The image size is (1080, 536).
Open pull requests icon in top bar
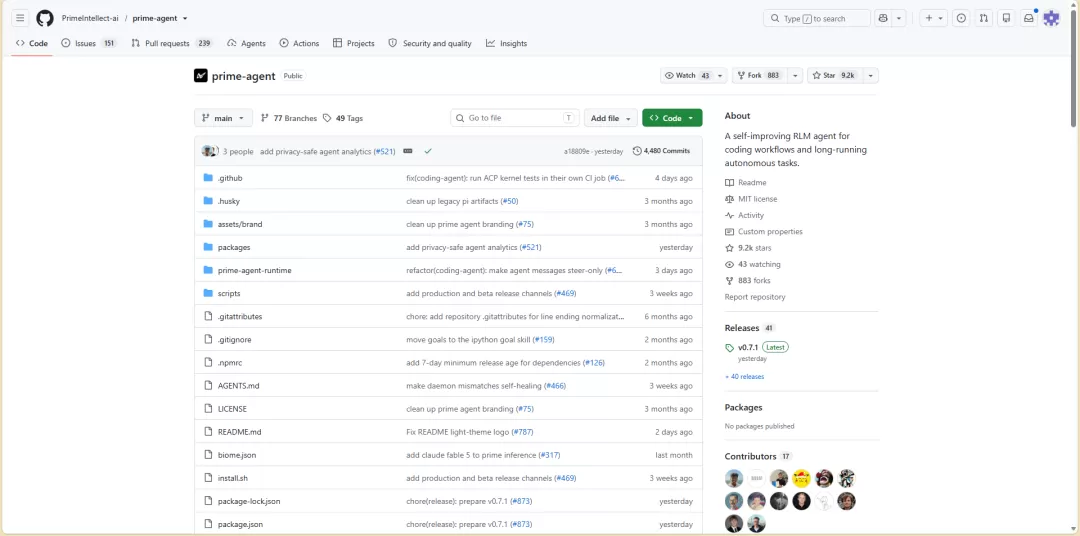click(x=984, y=19)
